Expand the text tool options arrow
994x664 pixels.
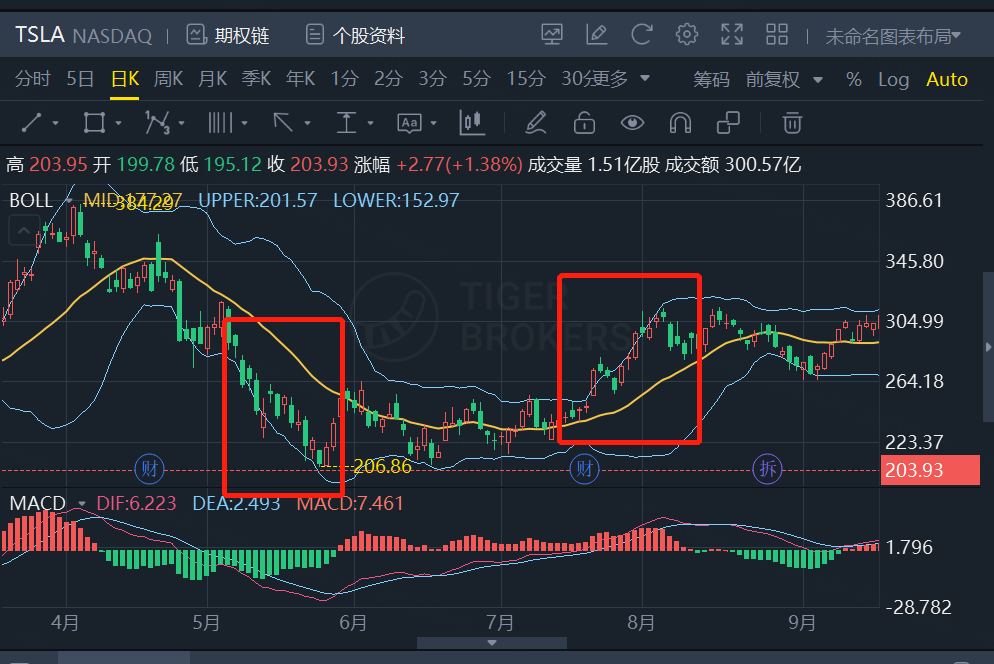point(434,123)
